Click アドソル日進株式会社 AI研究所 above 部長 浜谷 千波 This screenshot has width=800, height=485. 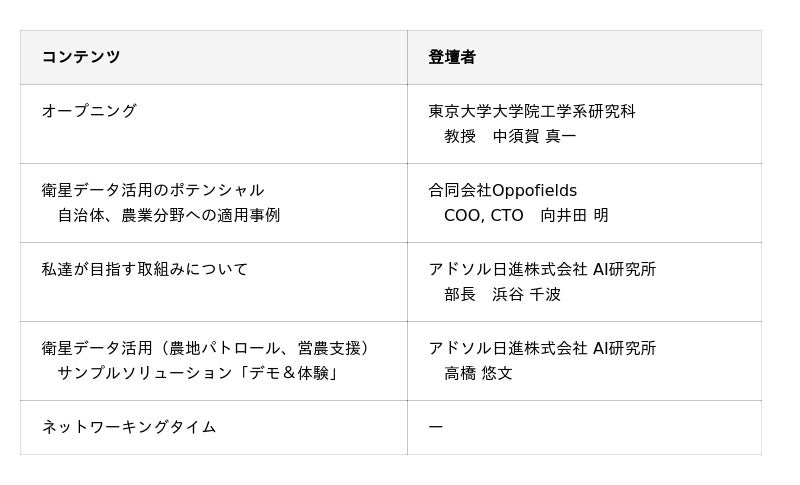[x=542, y=269]
